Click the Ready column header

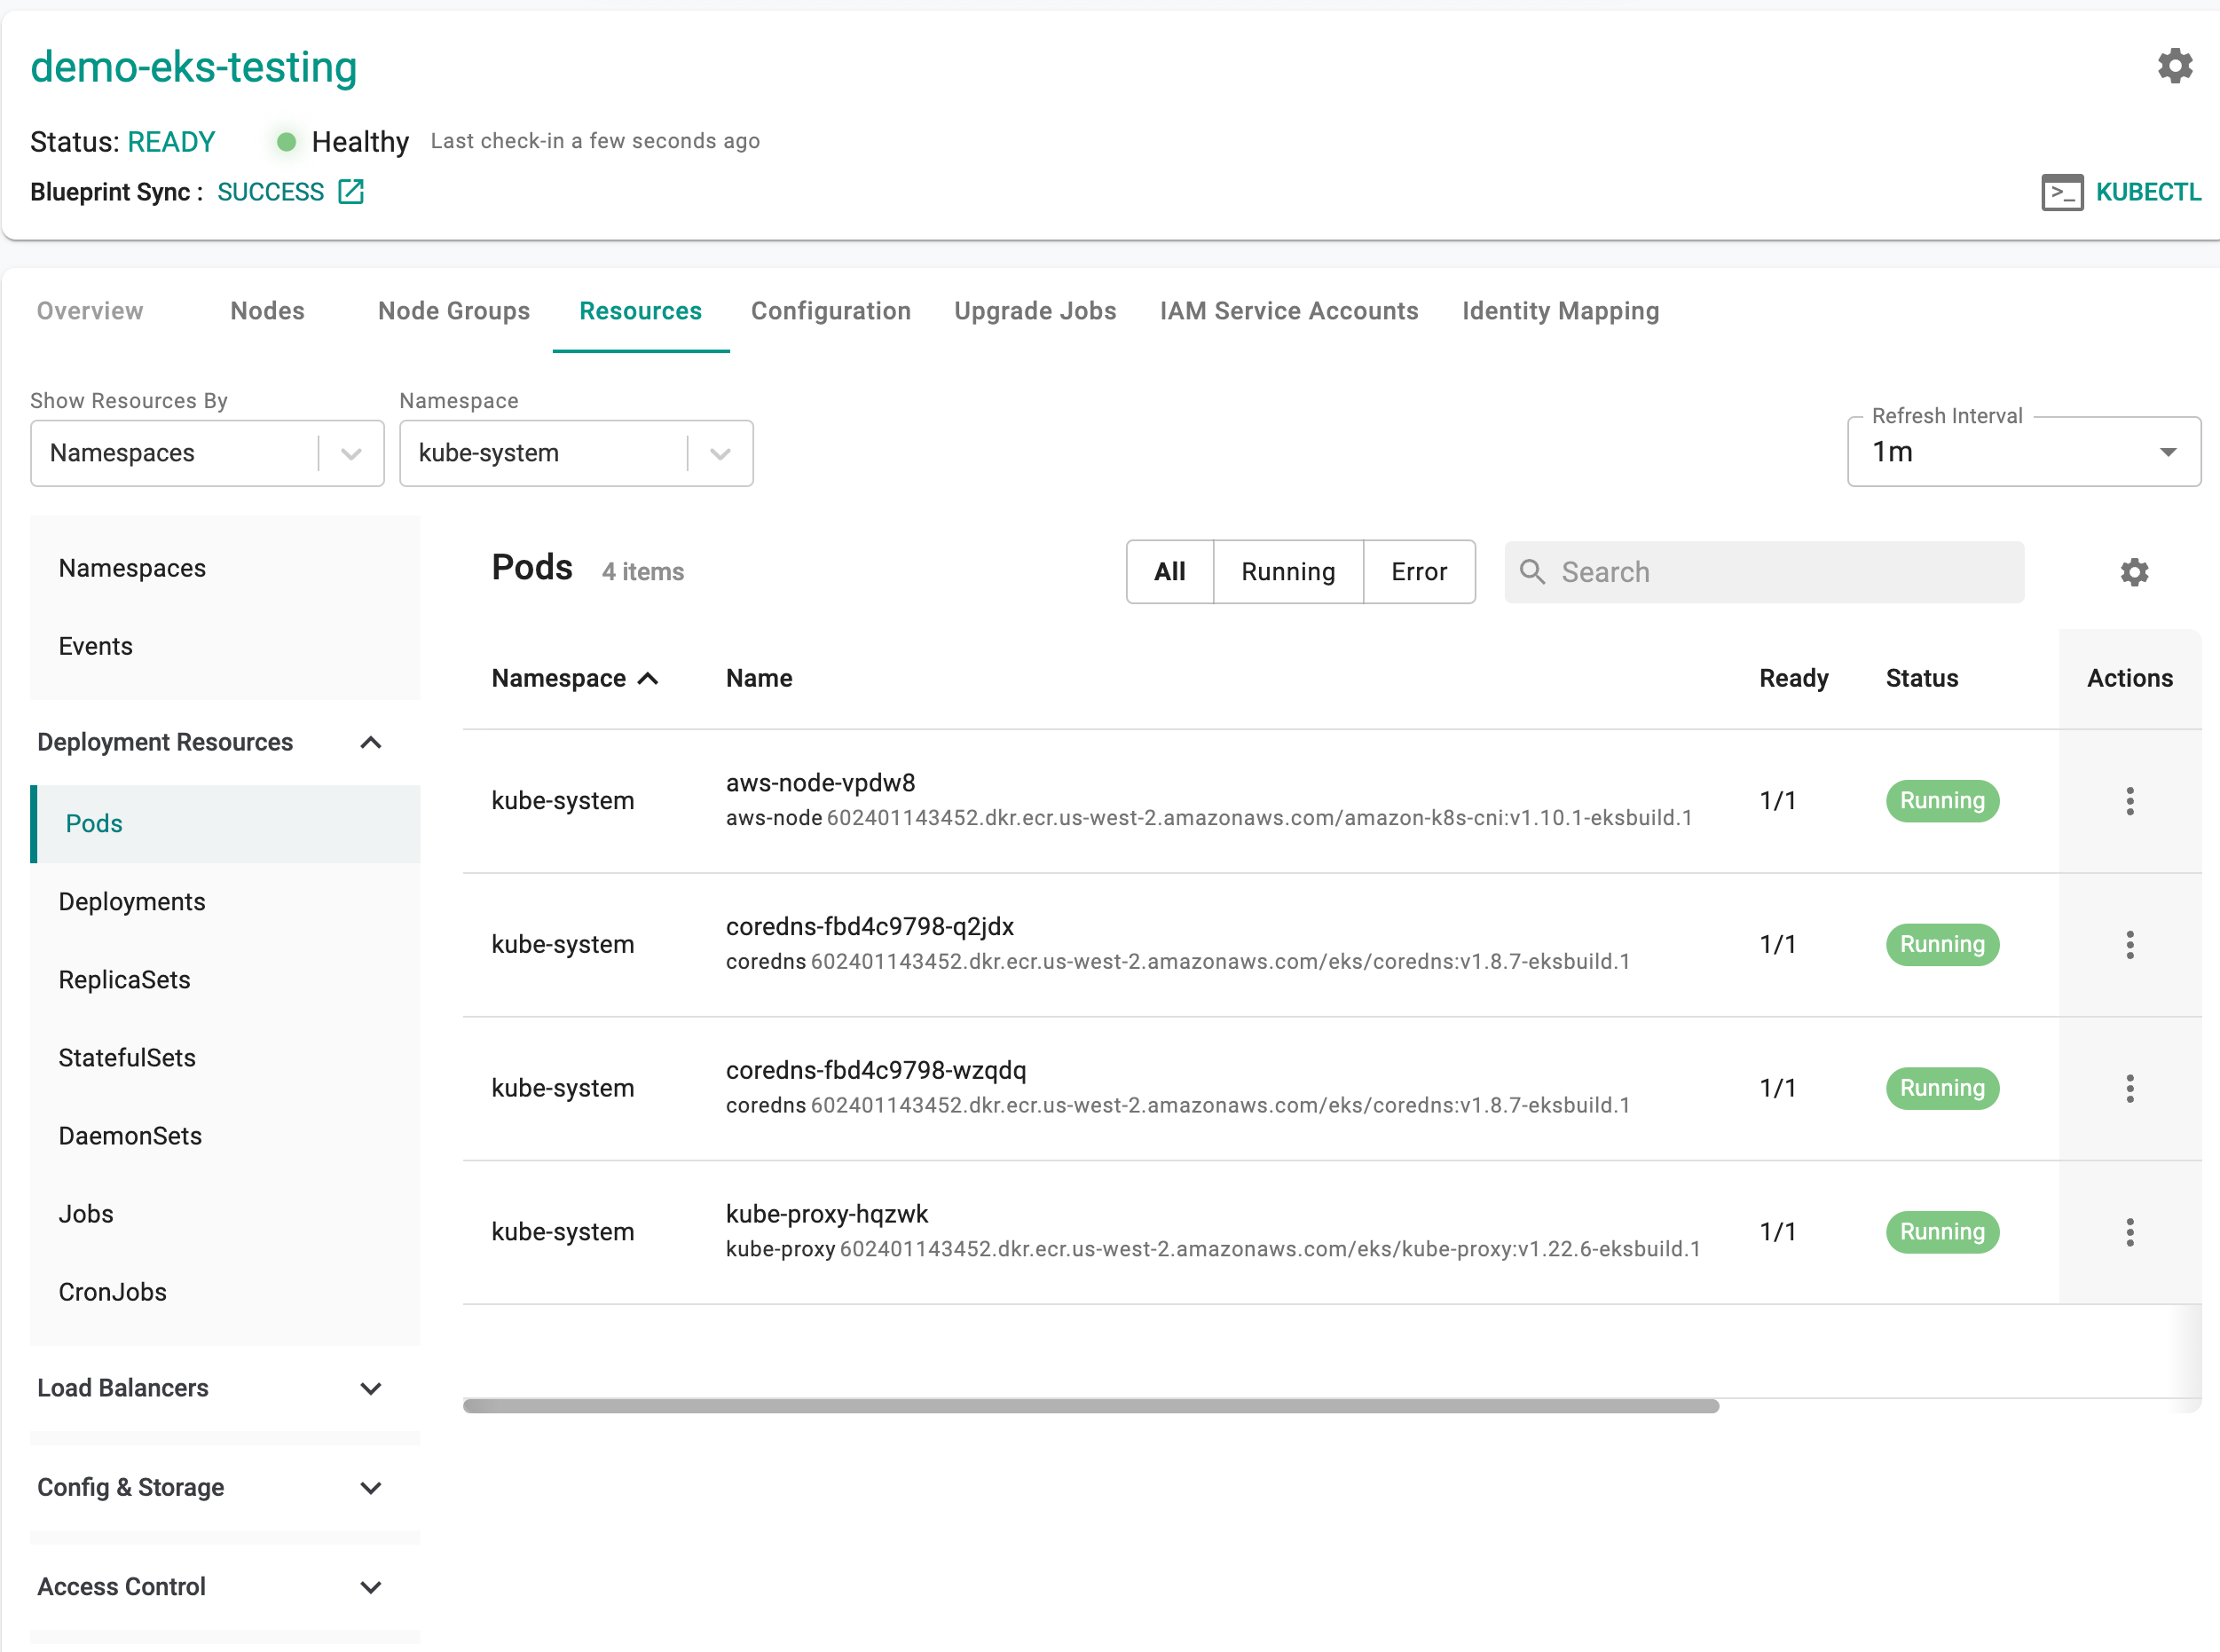click(x=1793, y=679)
